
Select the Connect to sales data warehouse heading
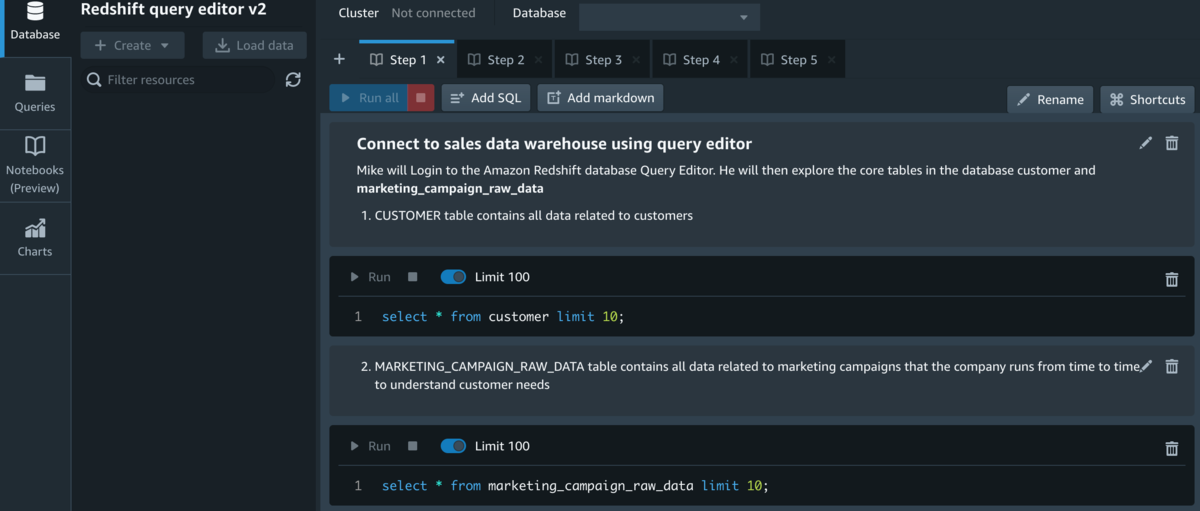pyautogui.click(x=554, y=144)
